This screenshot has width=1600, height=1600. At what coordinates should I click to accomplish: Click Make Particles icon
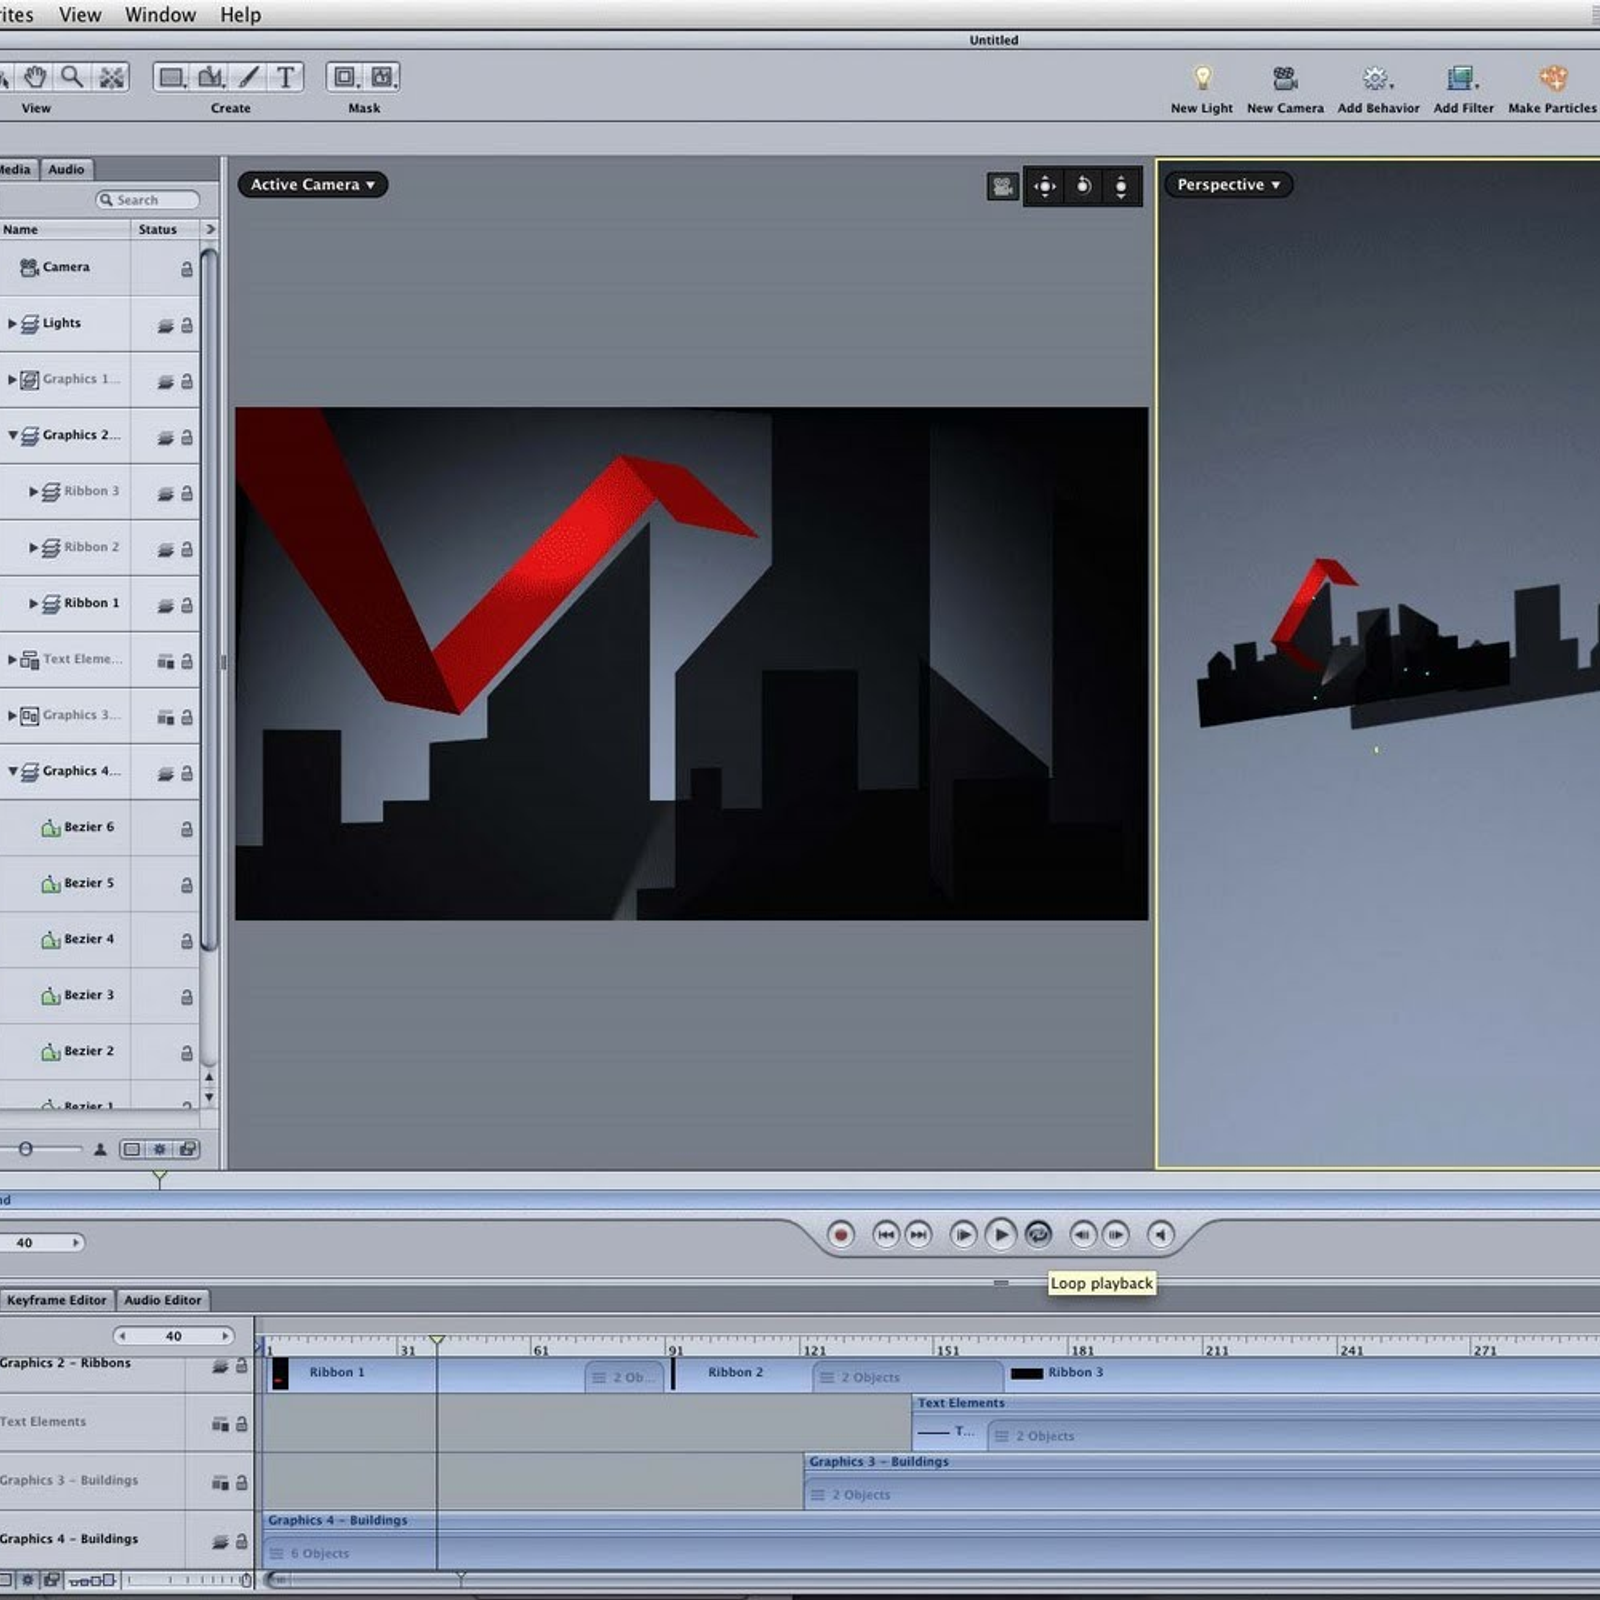coord(1552,78)
